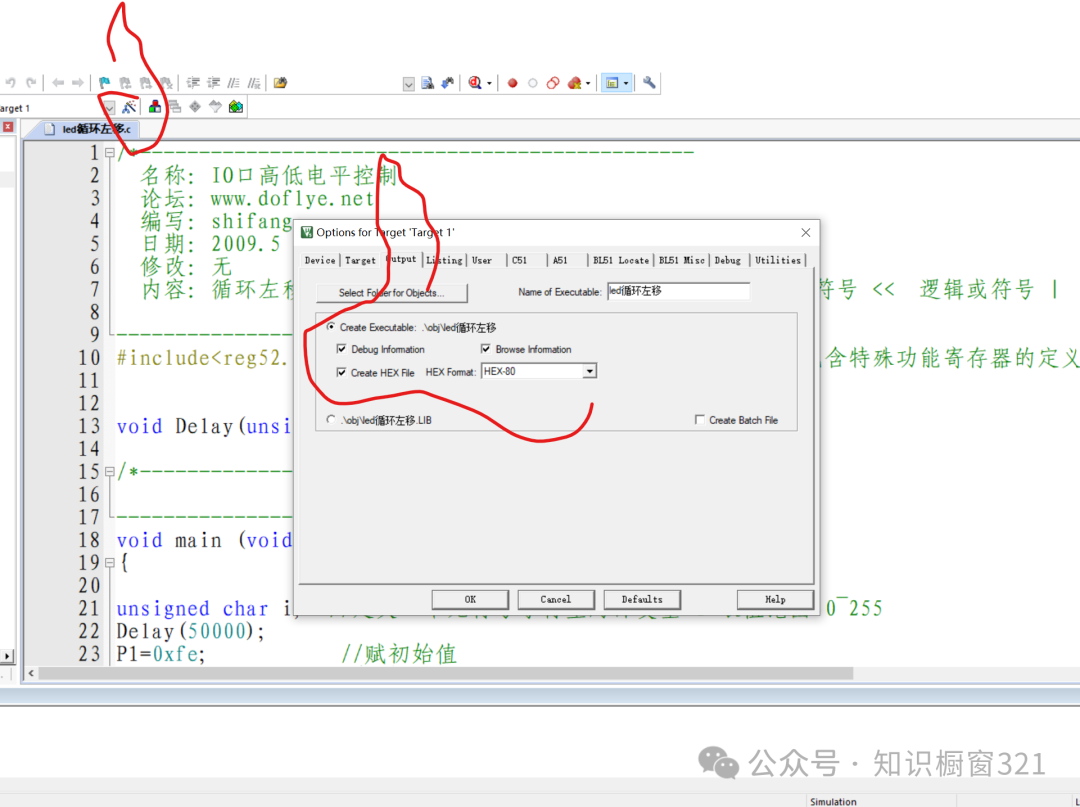1080x807 pixels.
Task: Open the Target 1 selection dropdown
Action: (x=110, y=107)
